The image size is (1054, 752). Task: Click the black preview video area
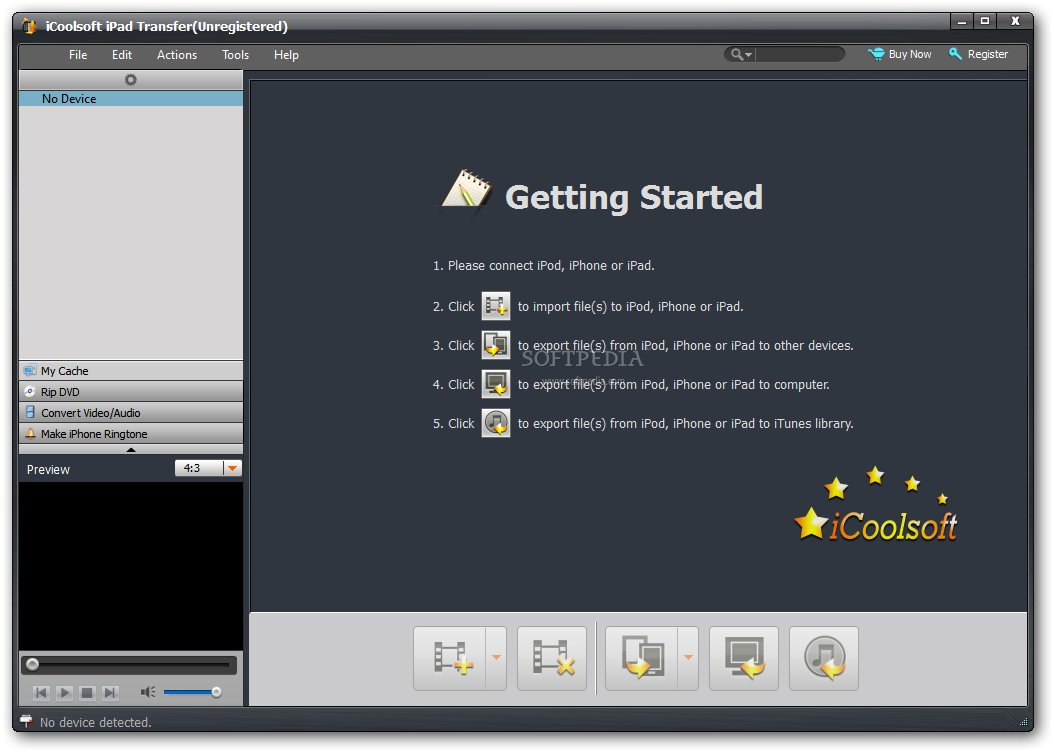click(x=131, y=566)
